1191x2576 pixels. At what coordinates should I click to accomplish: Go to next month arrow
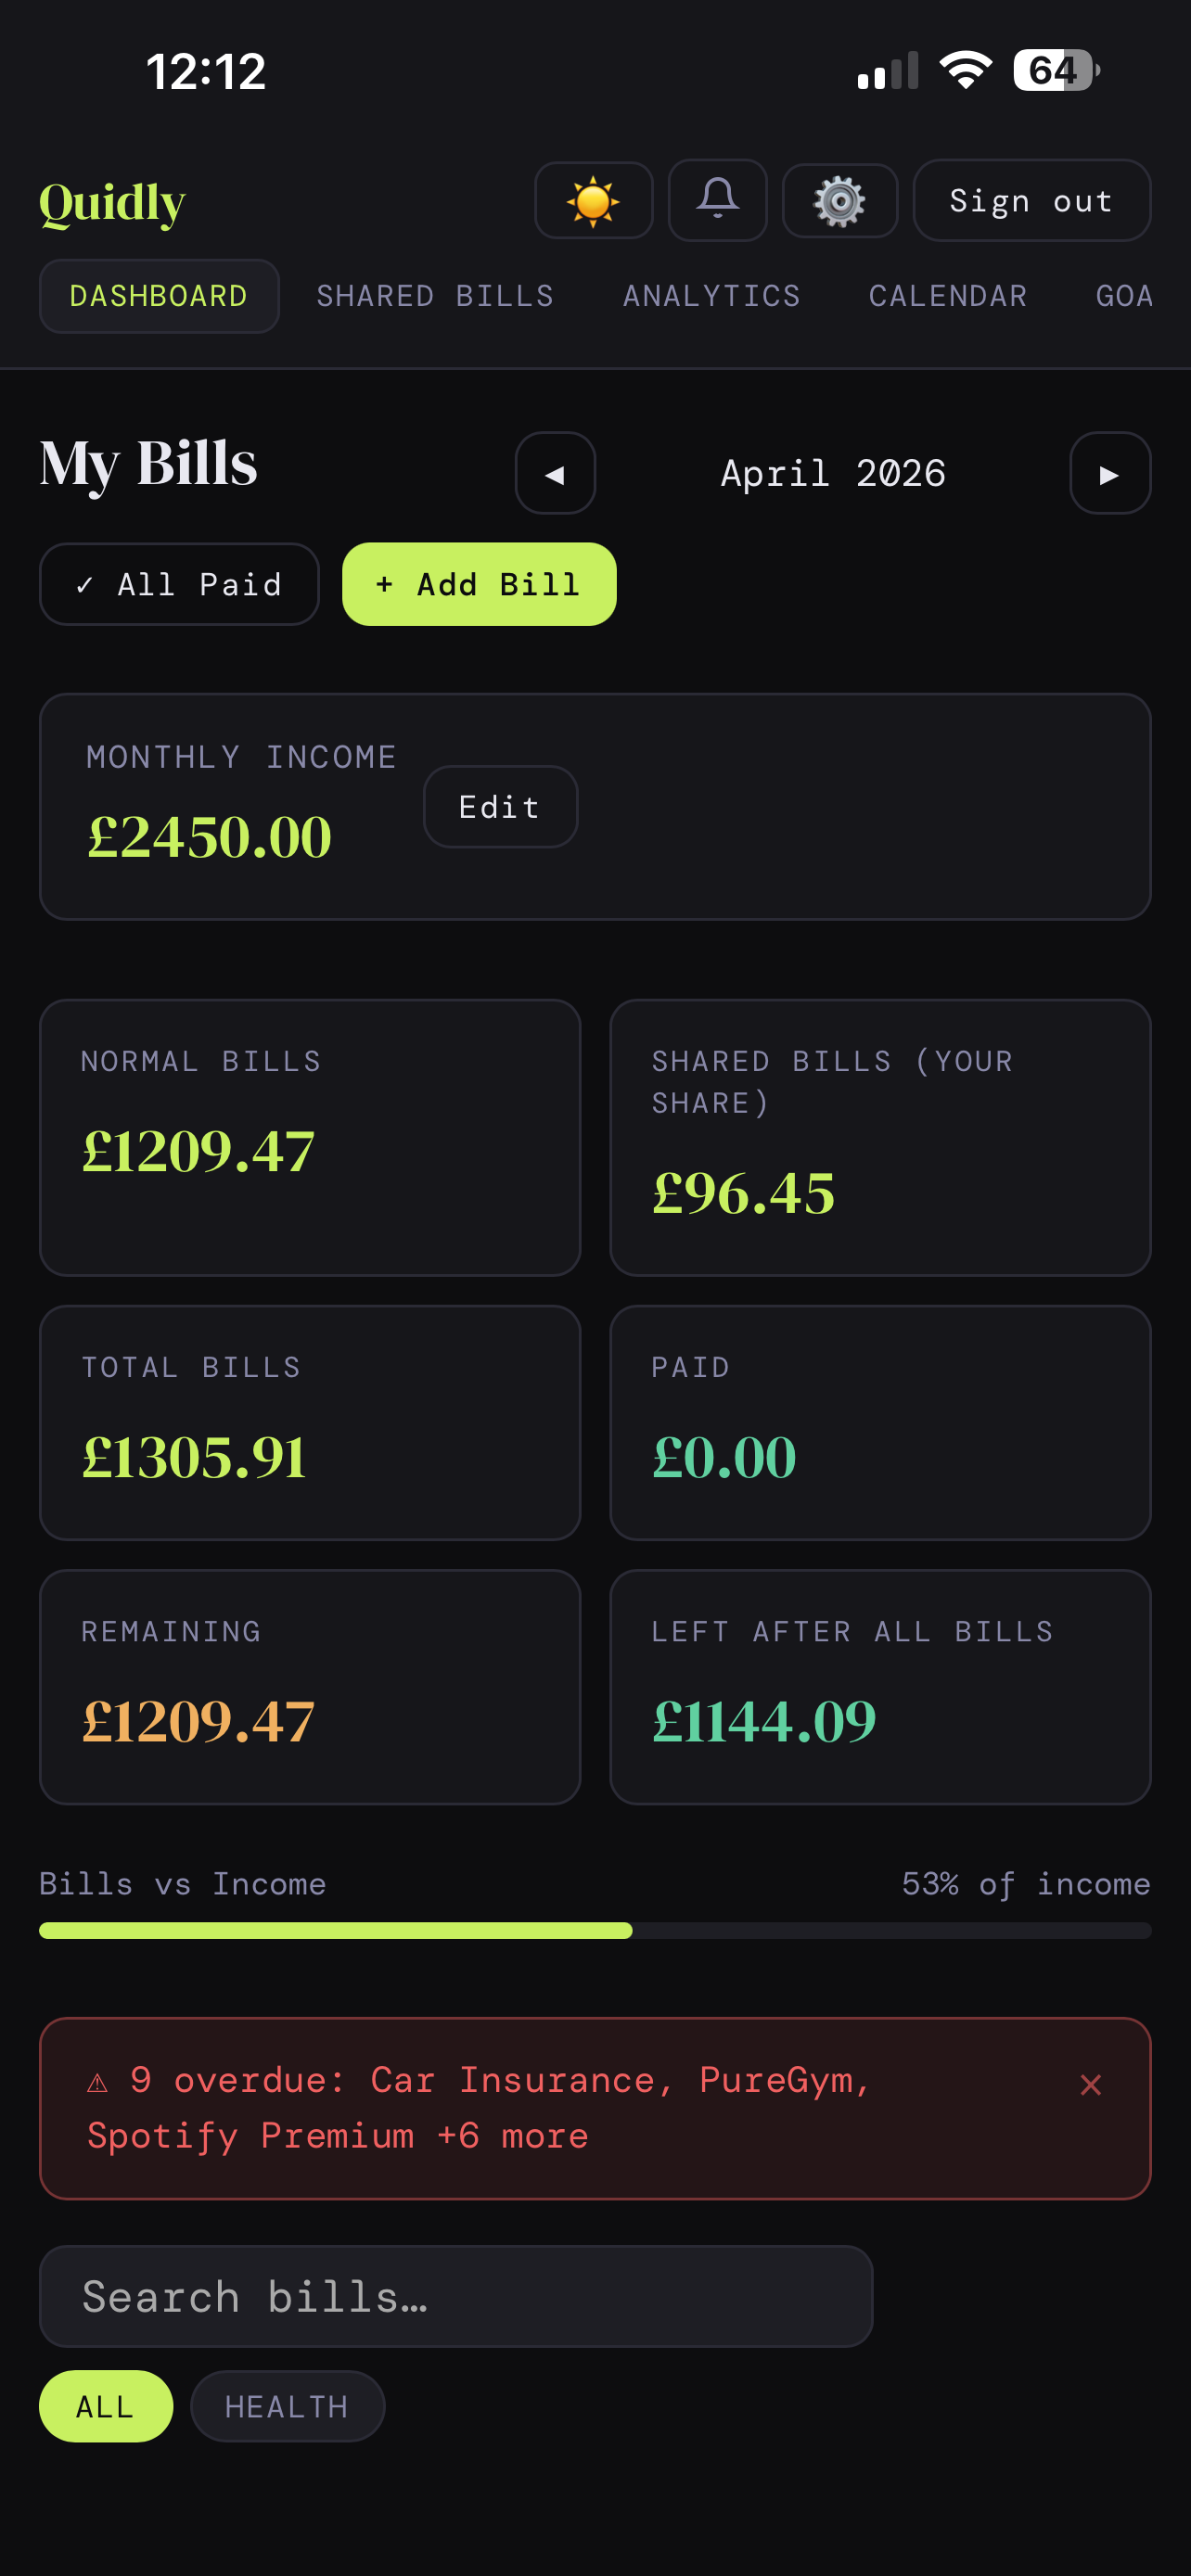pyautogui.click(x=1109, y=473)
